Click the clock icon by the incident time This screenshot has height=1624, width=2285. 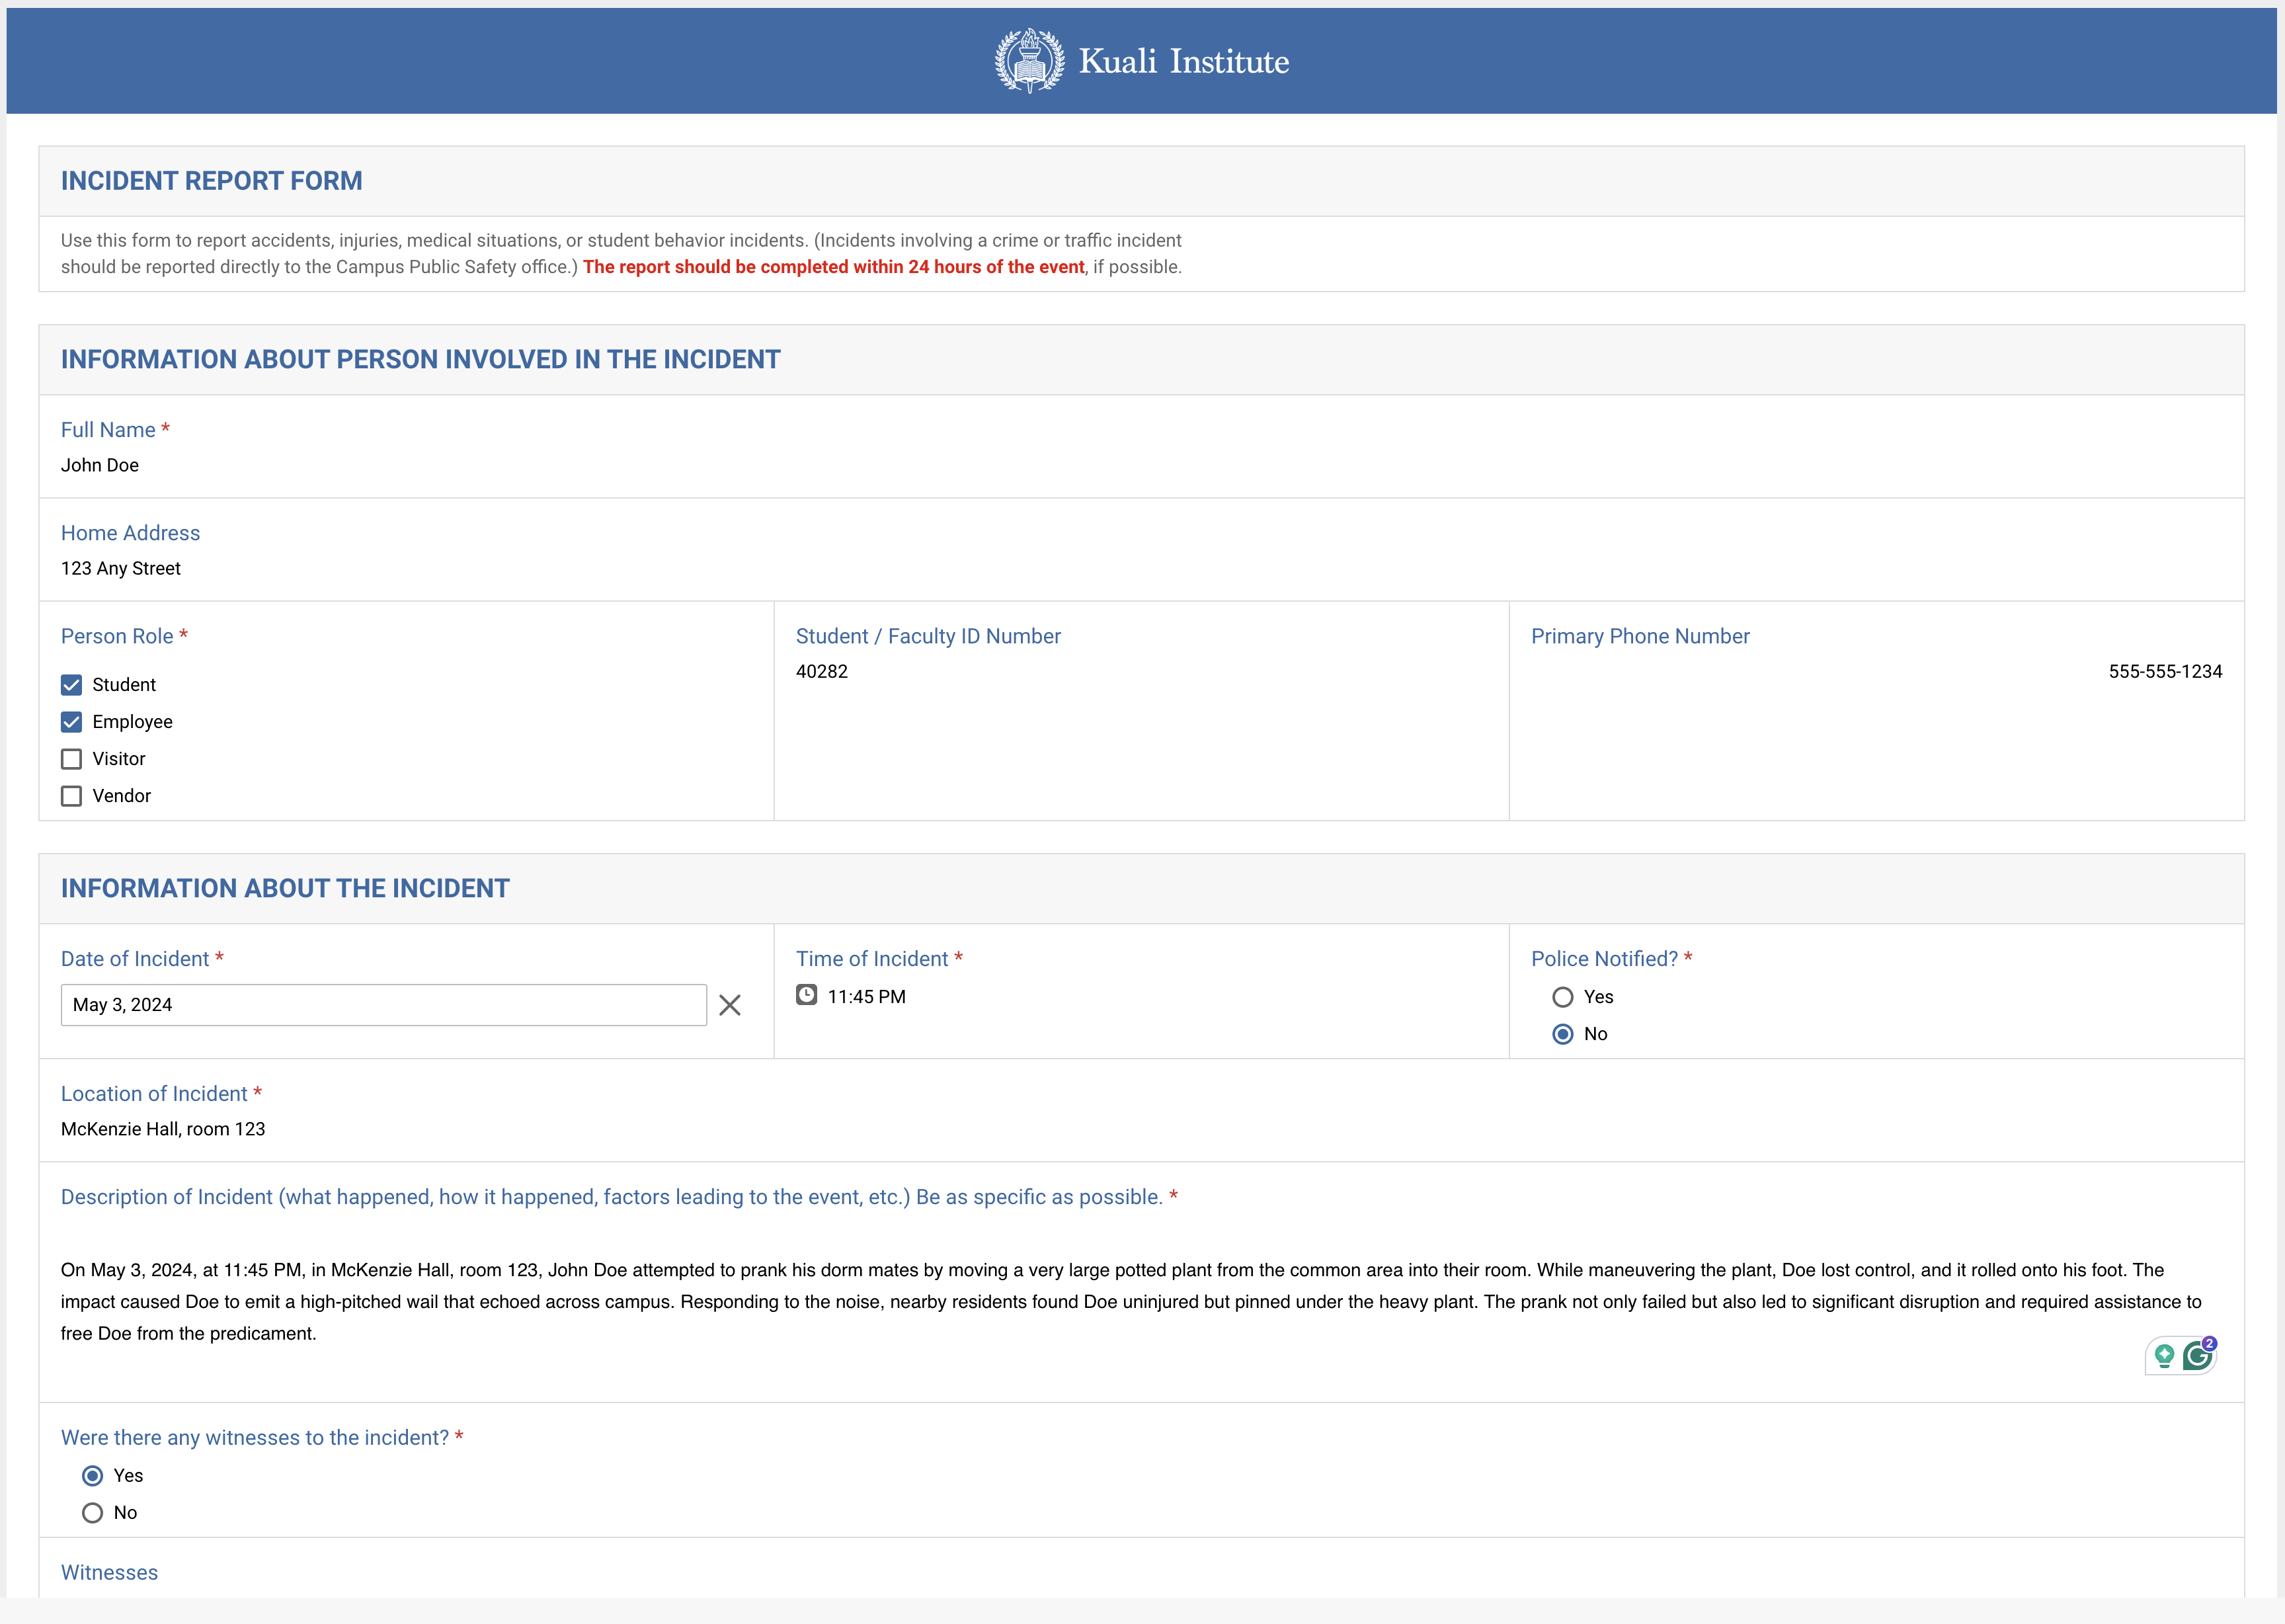(806, 995)
